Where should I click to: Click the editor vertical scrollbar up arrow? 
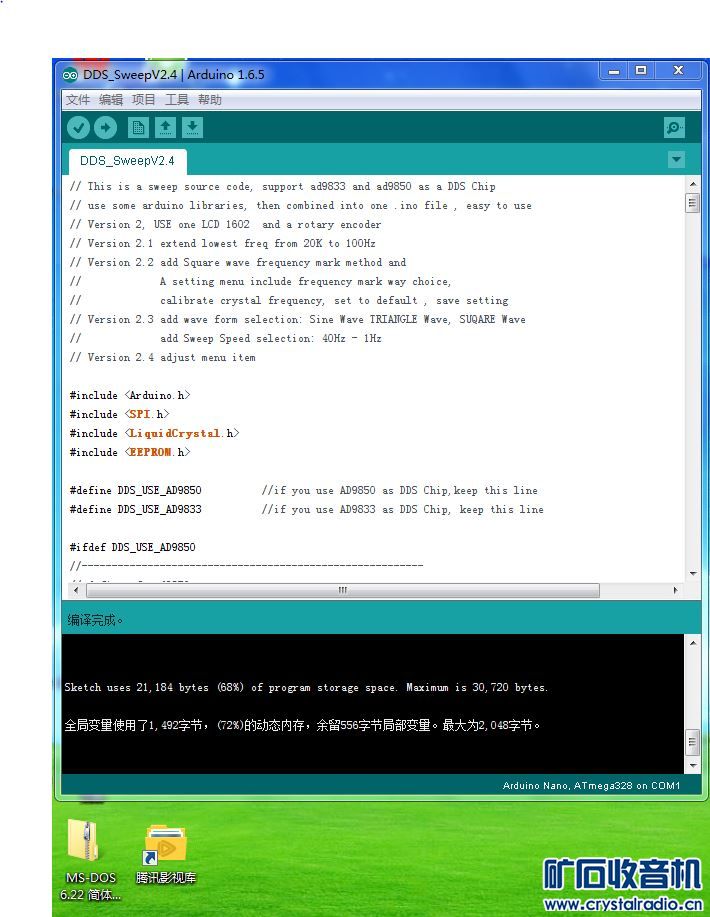point(692,184)
